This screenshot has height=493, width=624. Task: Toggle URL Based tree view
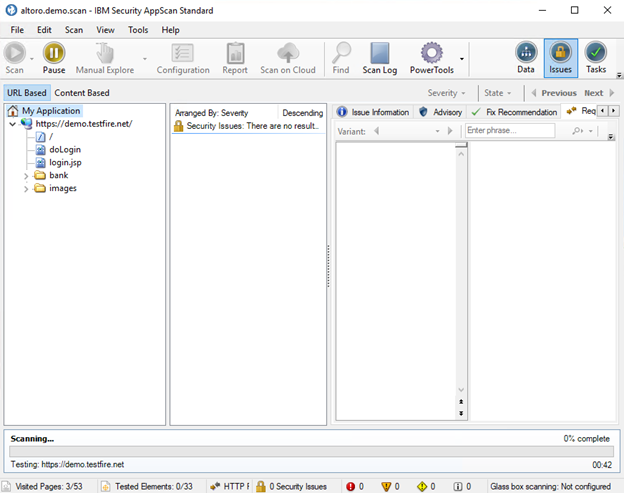[26, 93]
